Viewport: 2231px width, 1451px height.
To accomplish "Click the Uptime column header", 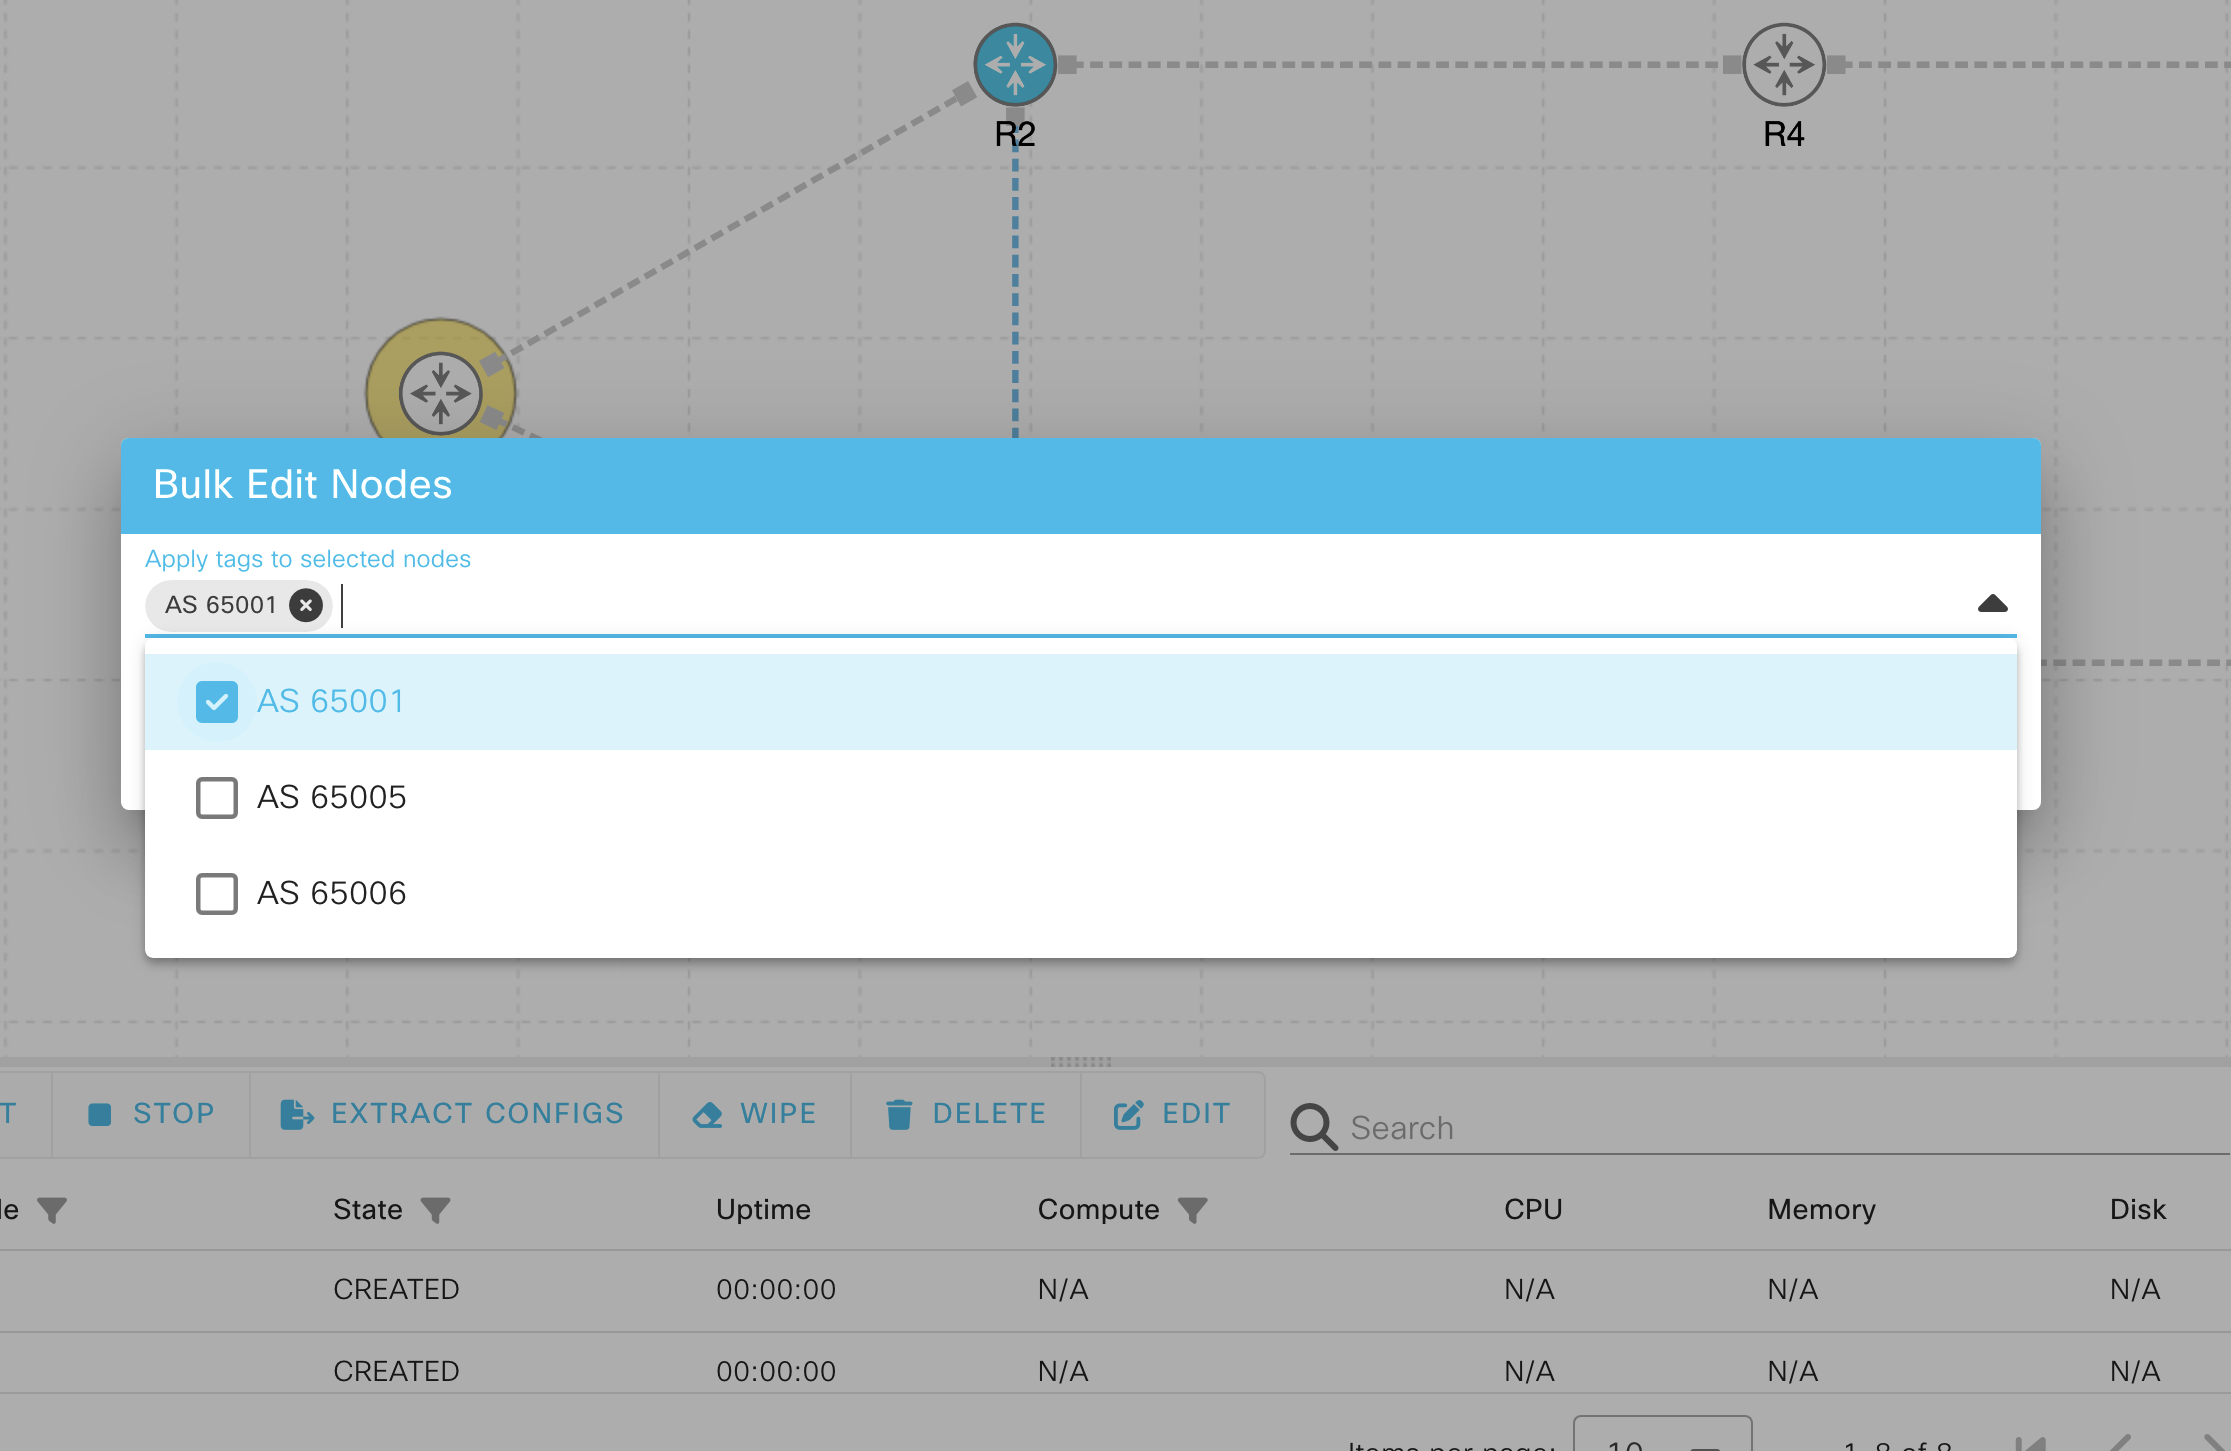I will coord(763,1209).
